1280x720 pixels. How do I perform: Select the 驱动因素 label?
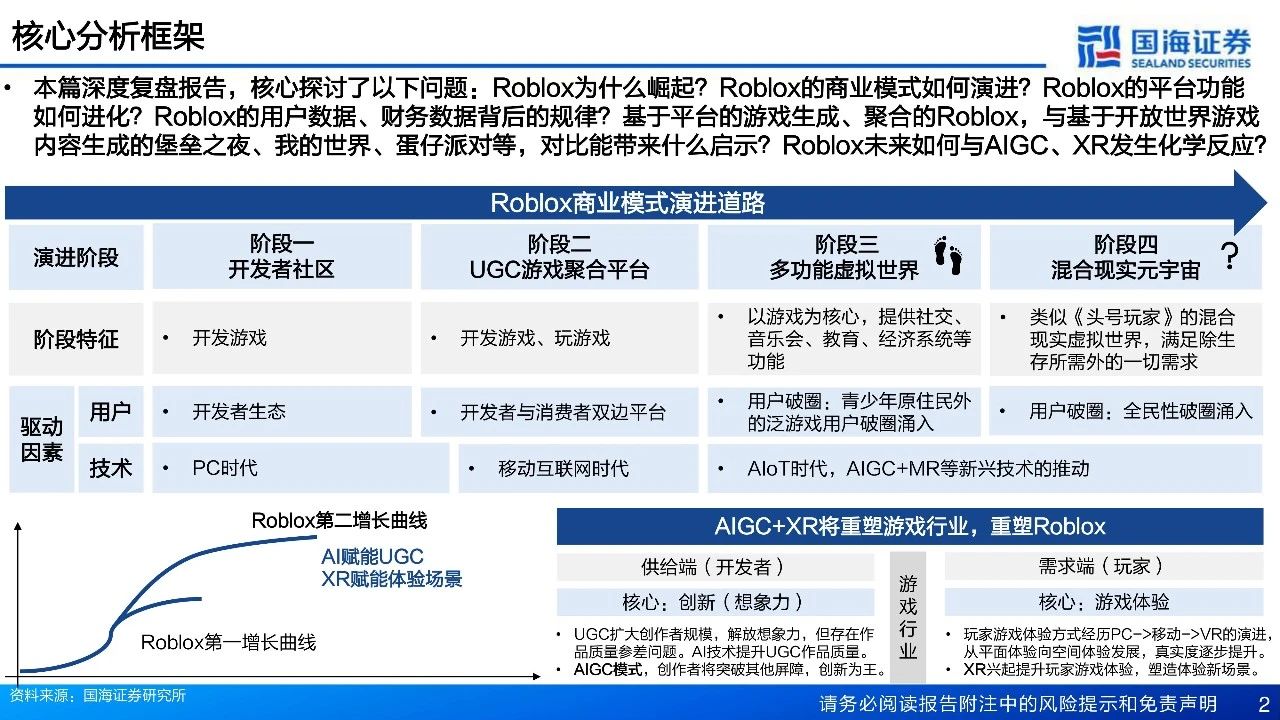(x=41, y=439)
